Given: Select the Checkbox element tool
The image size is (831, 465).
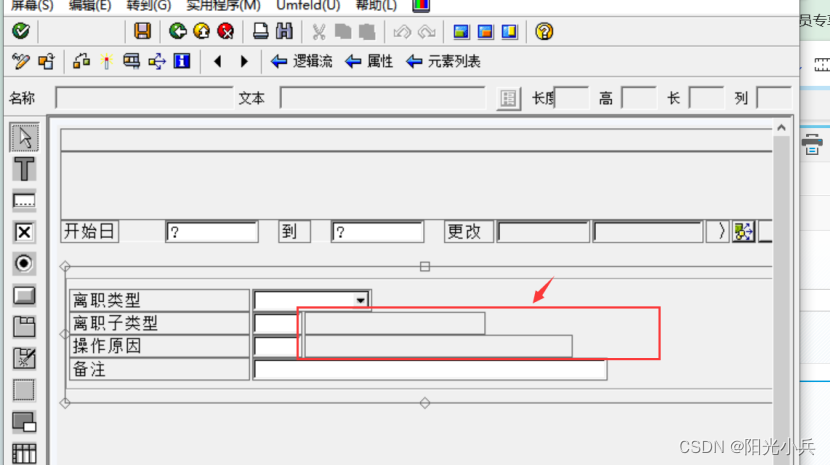Looking at the screenshot, I should [x=24, y=232].
